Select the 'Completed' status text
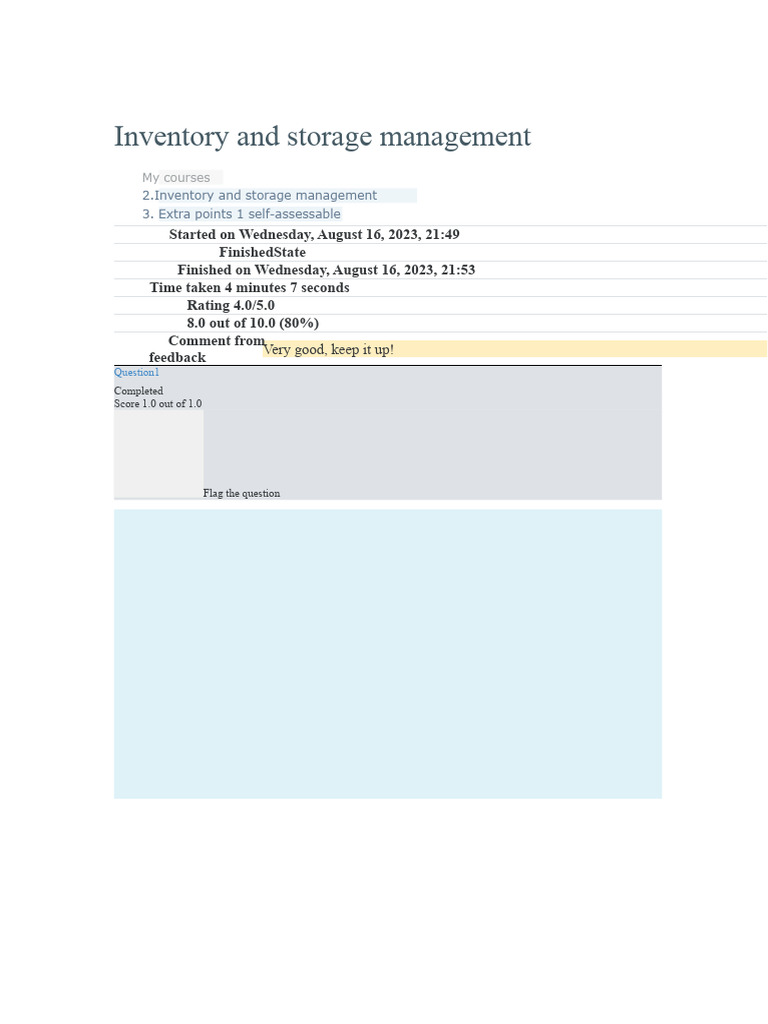 (x=138, y=391)
